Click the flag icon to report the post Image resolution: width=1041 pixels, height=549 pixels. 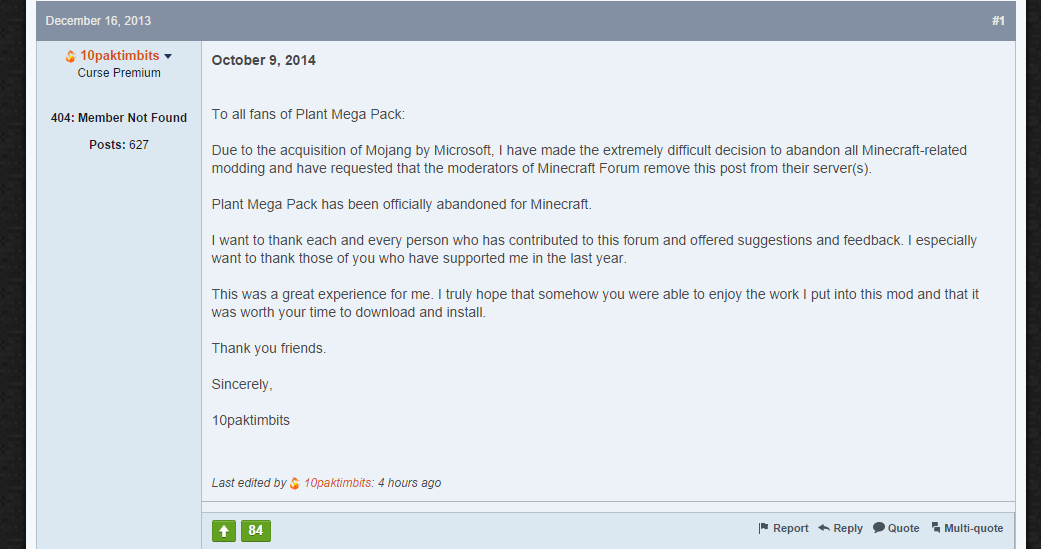click(763, 528)
